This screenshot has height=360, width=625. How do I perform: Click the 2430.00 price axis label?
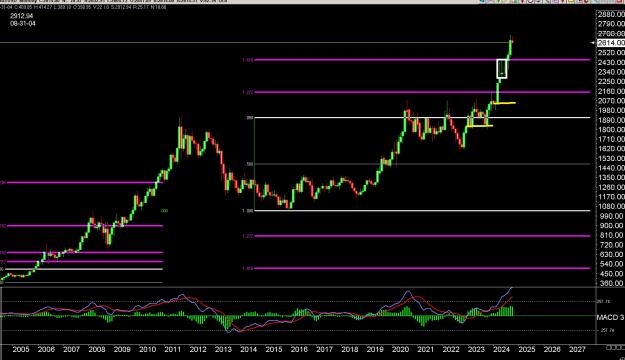[x=611, y=62]
